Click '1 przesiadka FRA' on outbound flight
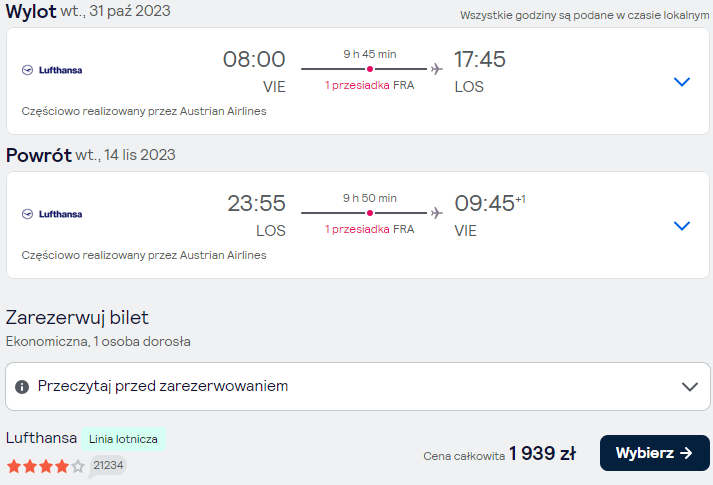The width and height of the screenshot is (713, 485). (x=369, y=85)
